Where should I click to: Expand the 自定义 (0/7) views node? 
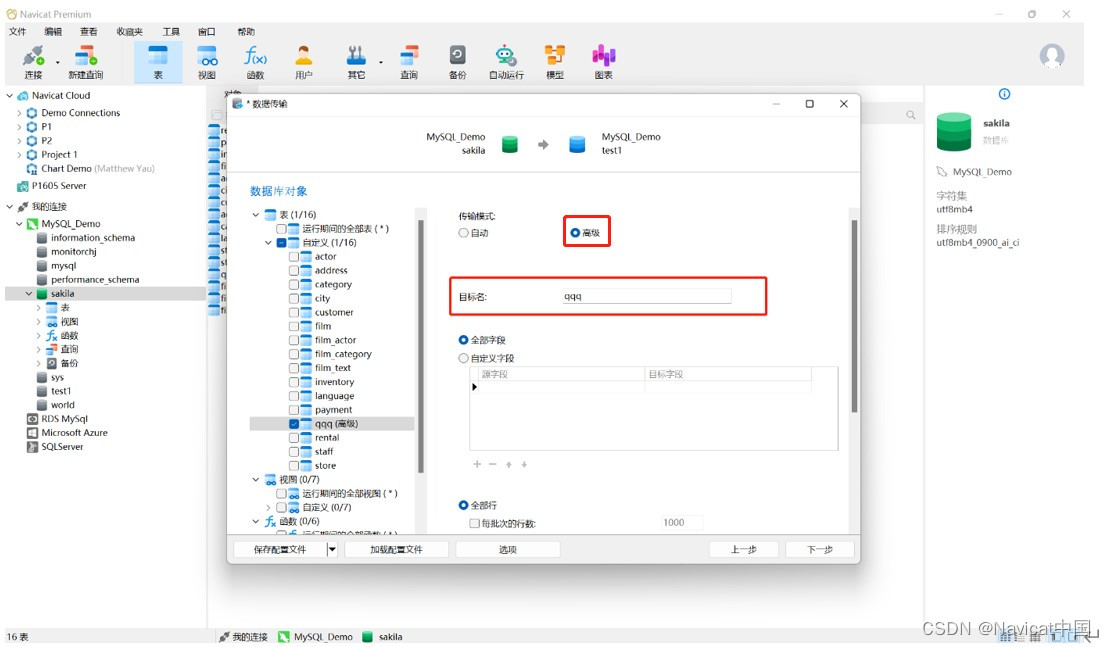269,507
